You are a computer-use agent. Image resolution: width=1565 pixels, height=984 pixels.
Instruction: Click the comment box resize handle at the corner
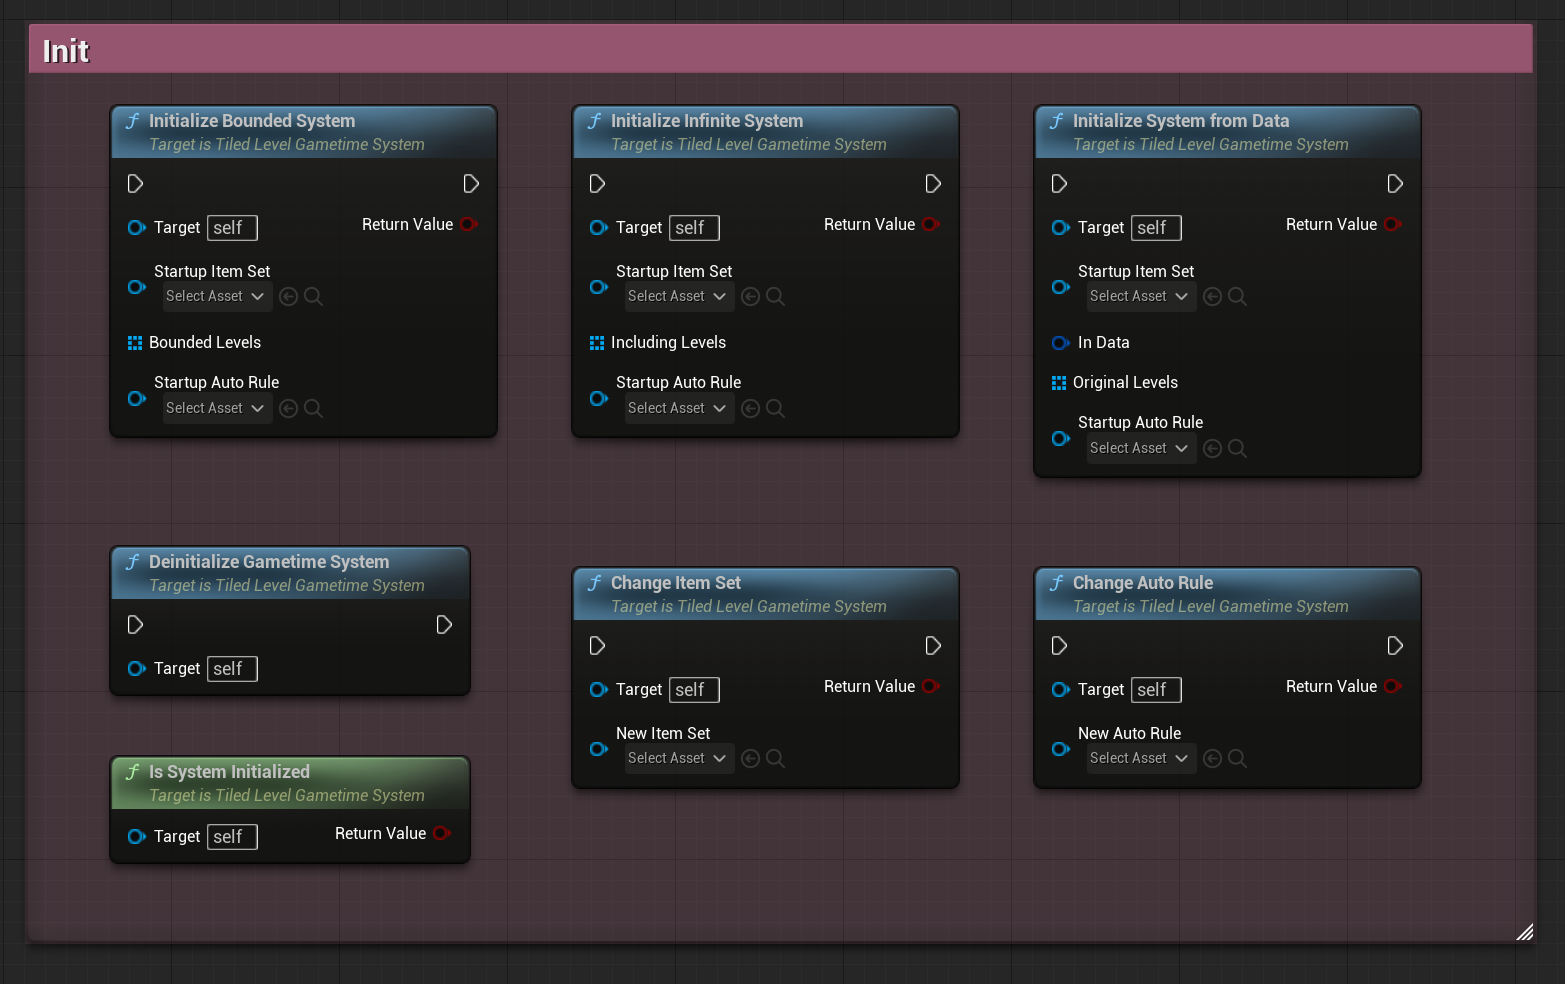click(1524, 933)
